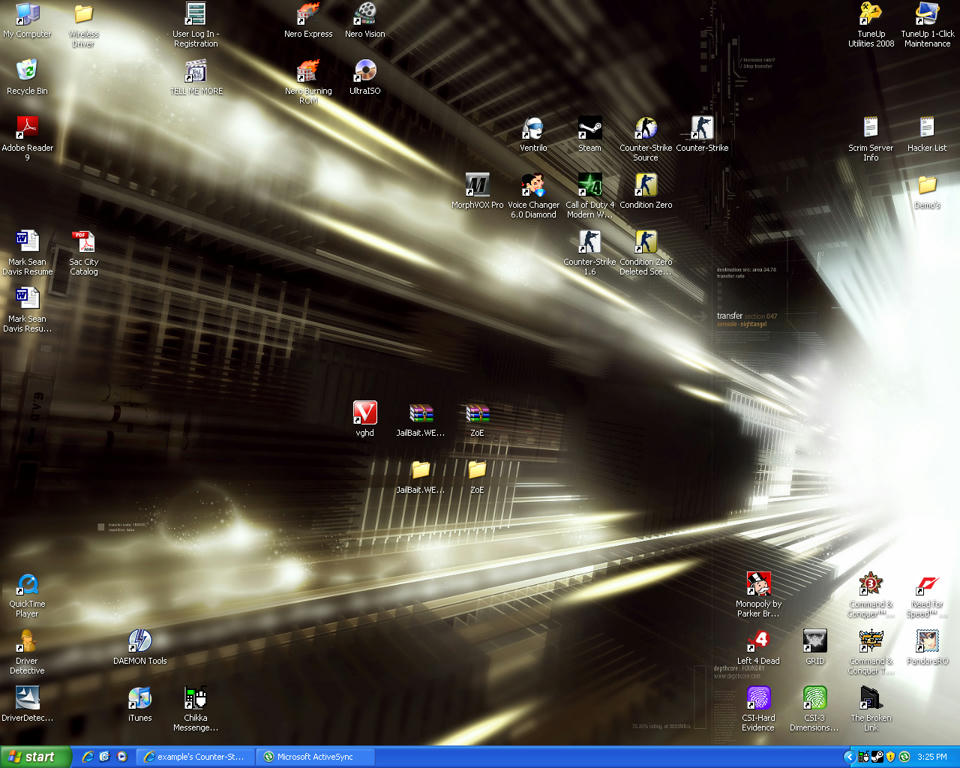Select the Counter-Strike 1.6 shortcut

click(590, 253)
